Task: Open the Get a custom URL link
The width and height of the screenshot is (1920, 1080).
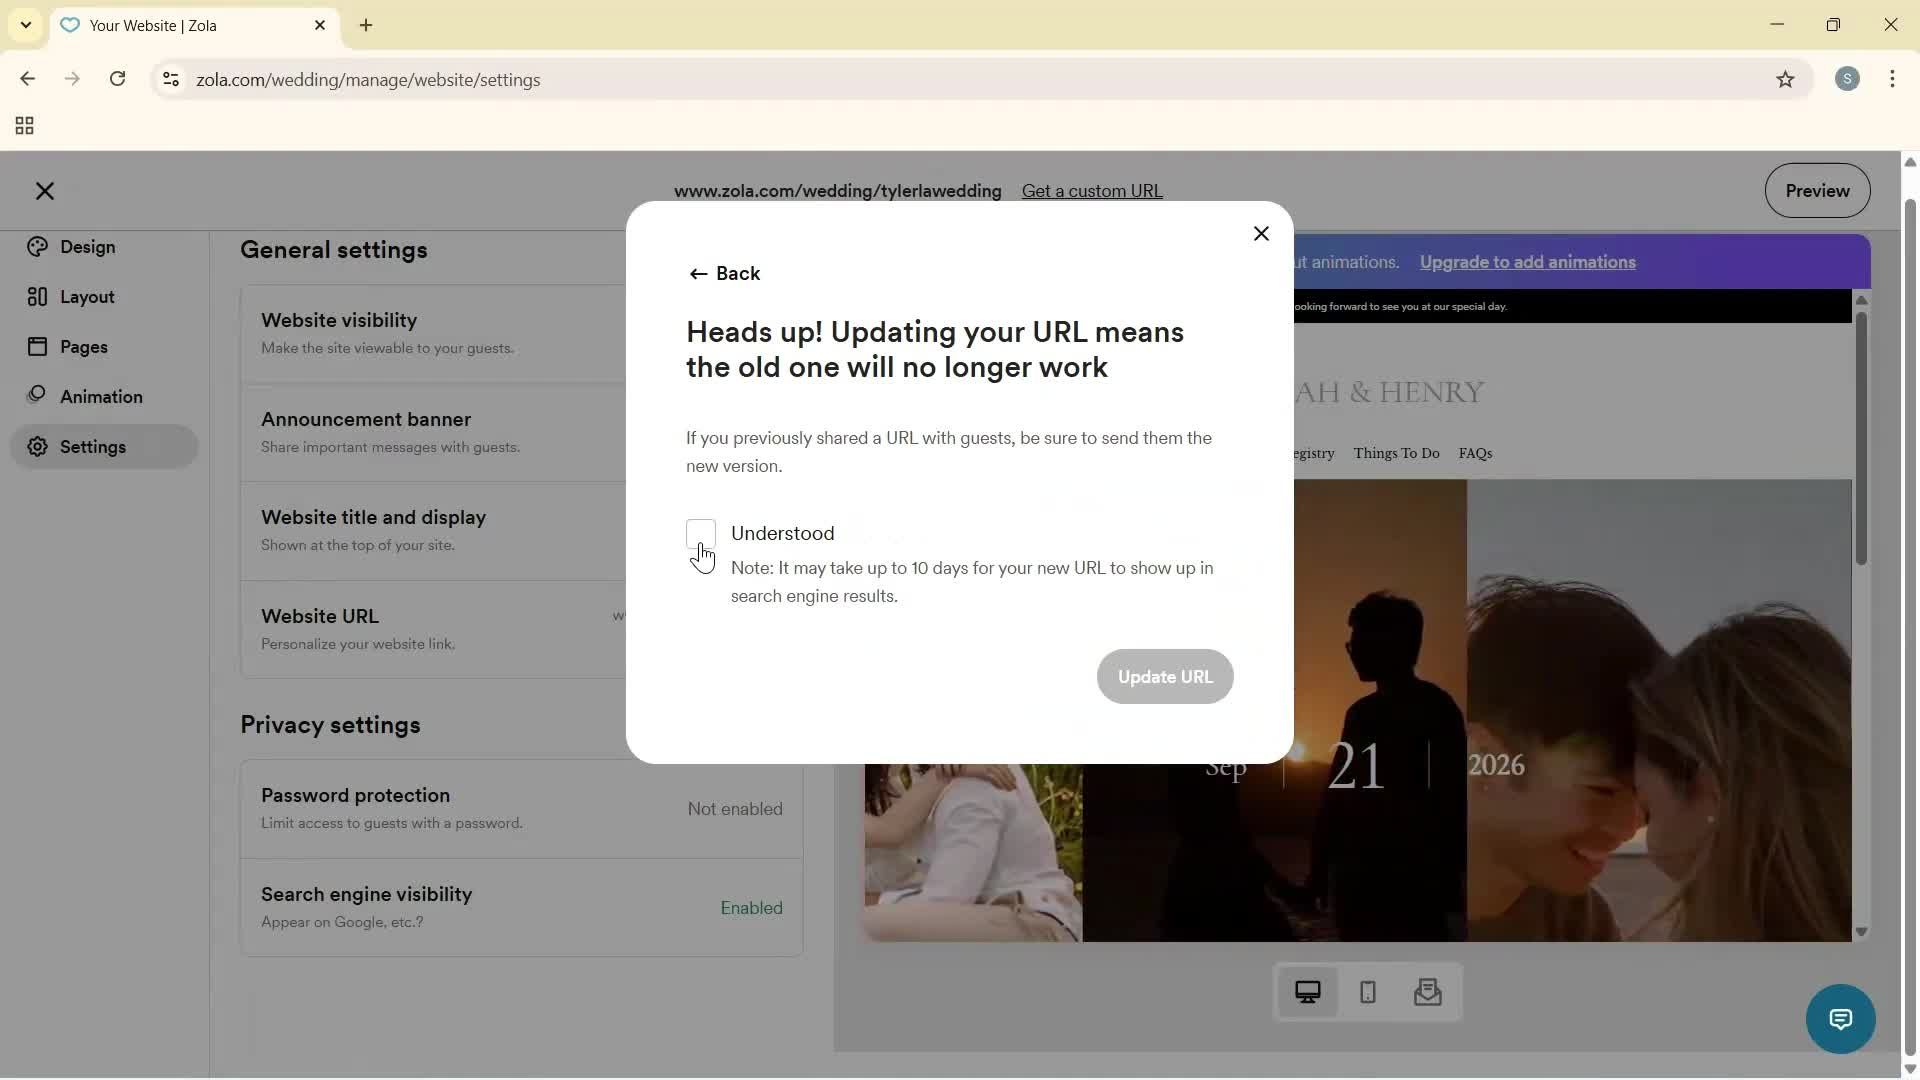Action: pyautogui.click(x=1091, y=190)
